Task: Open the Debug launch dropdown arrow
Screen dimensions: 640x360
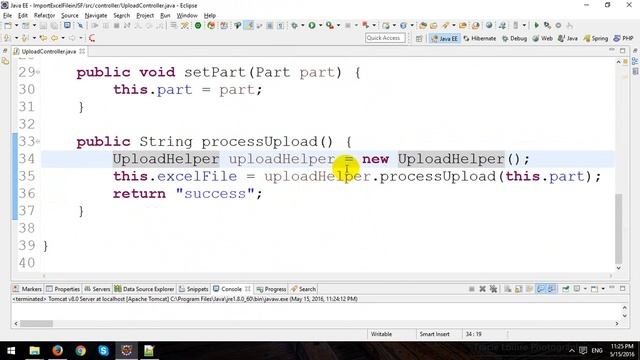Action: 302,25
